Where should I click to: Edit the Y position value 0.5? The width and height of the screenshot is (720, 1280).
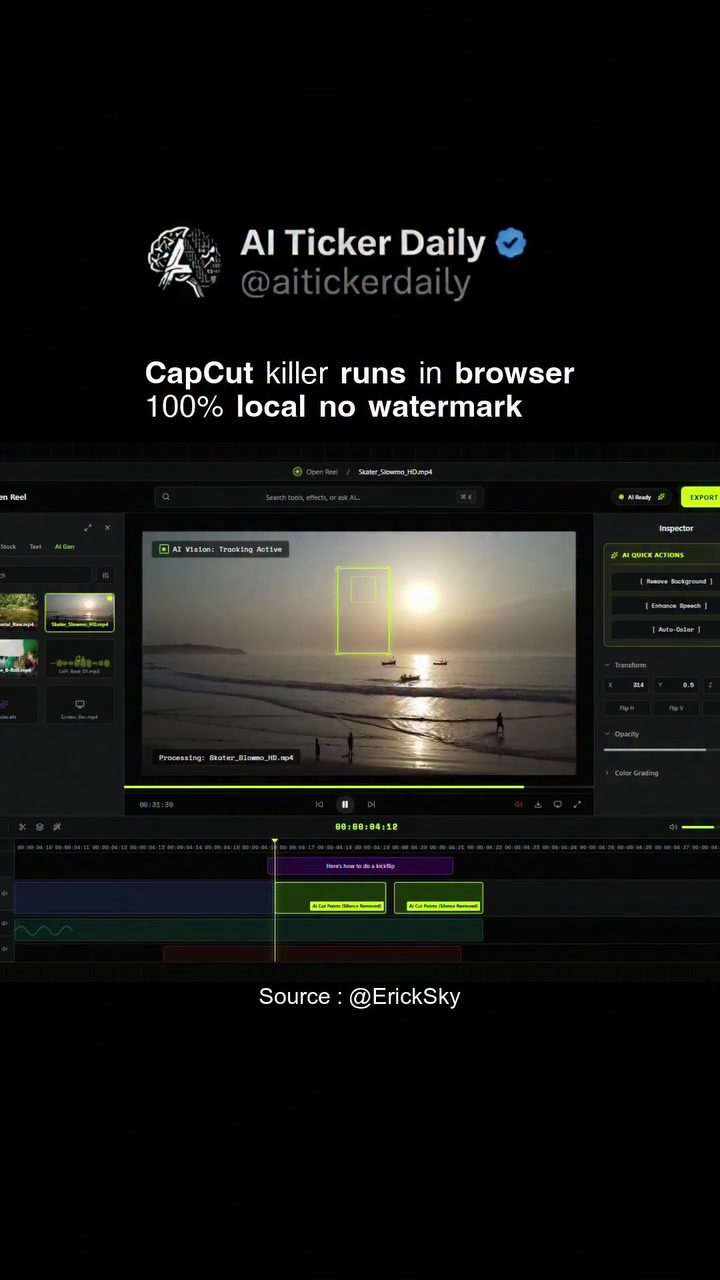[677, 685]
